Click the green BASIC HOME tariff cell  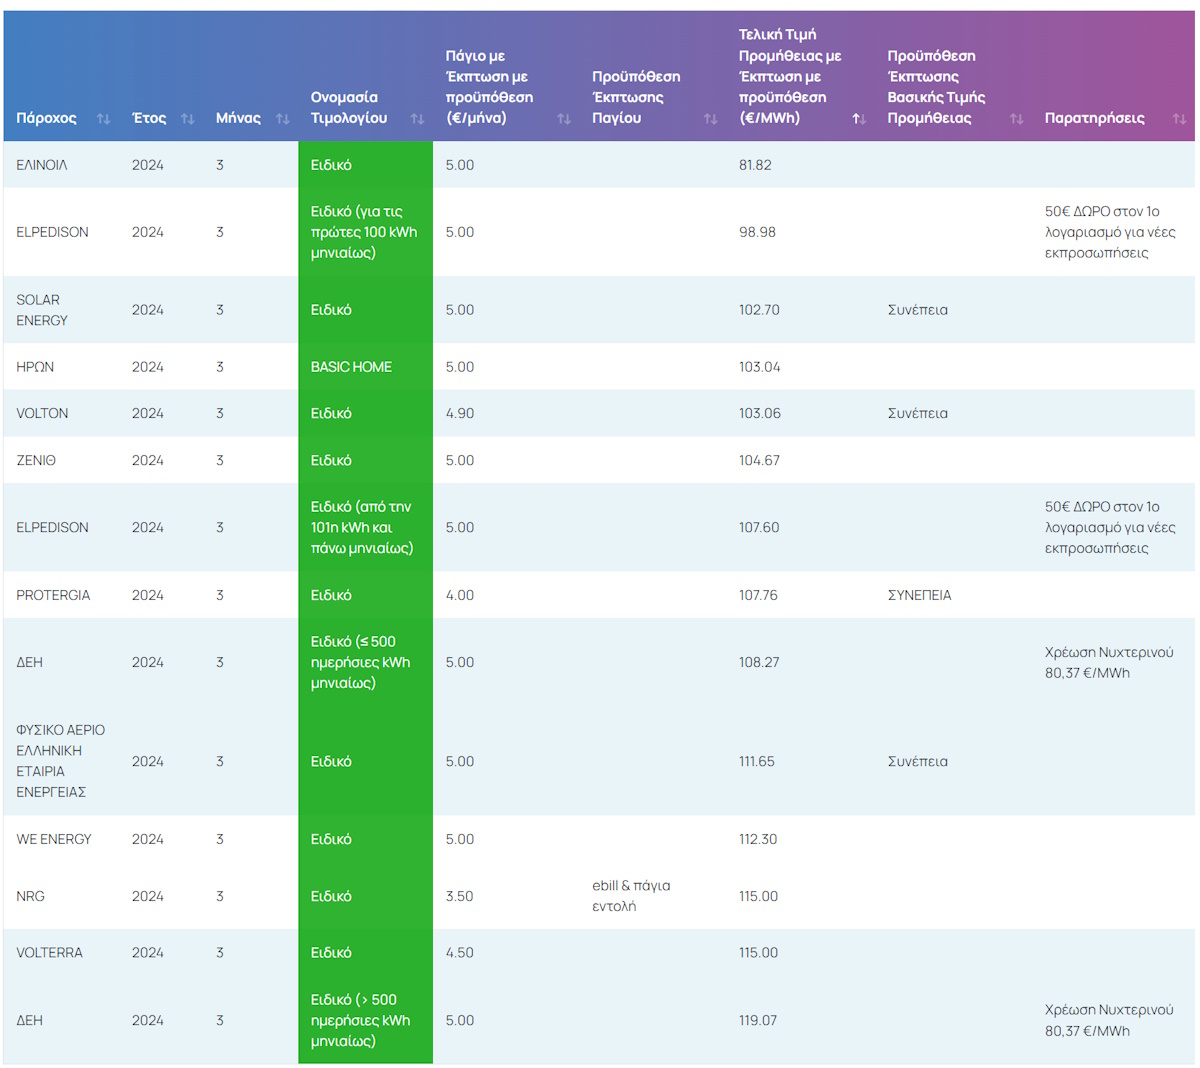351,367
